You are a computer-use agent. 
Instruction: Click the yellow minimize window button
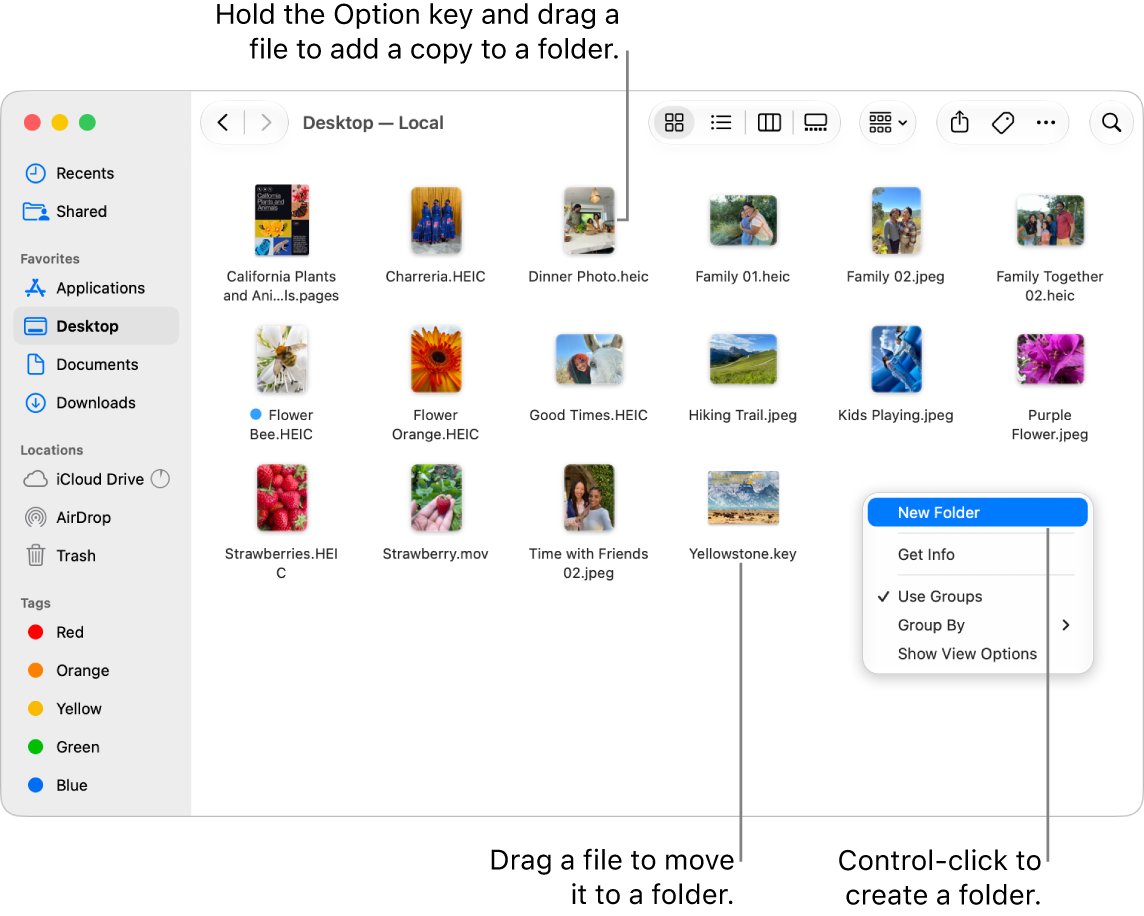(x=60, y=123)
